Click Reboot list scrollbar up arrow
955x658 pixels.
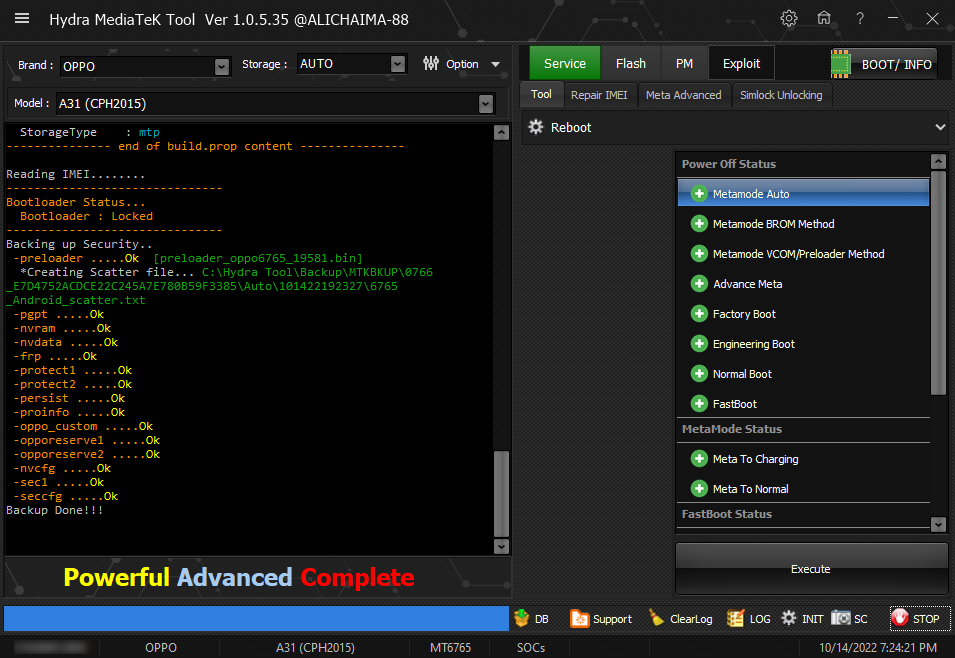939,161
